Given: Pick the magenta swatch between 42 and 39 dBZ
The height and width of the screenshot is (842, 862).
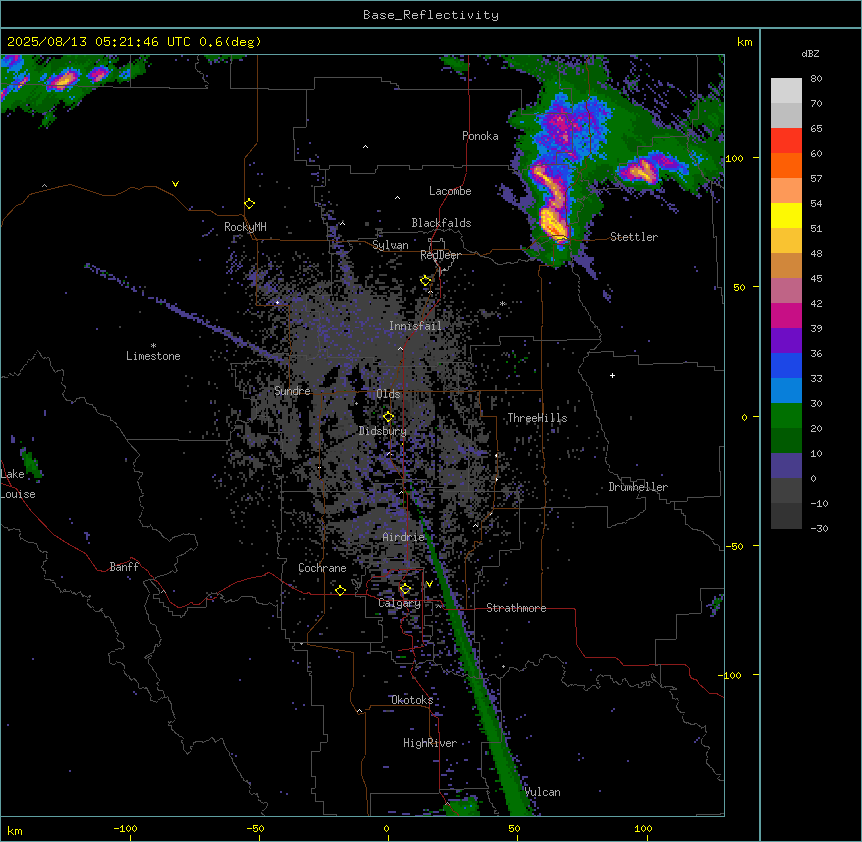Looking at the screenshot, I should (x=786, y=316).
